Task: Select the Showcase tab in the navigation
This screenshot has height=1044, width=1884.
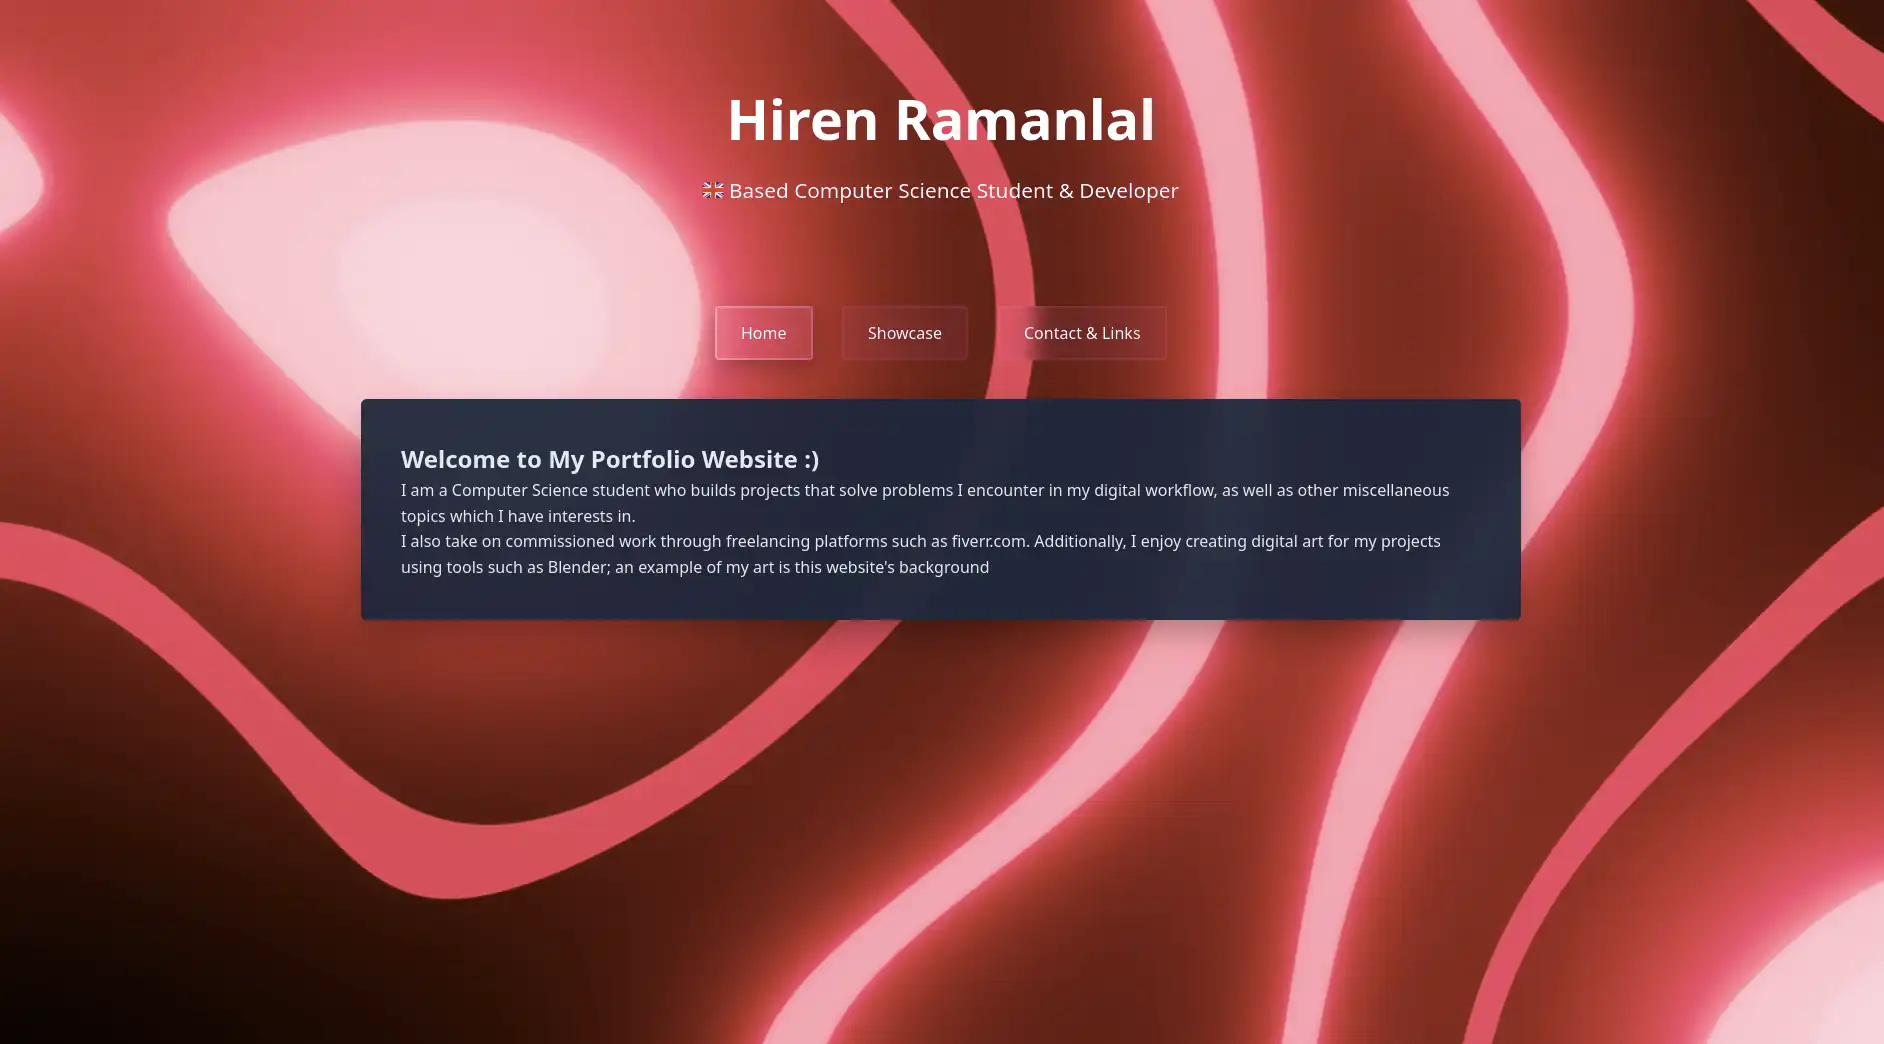Action: point(904,332)
